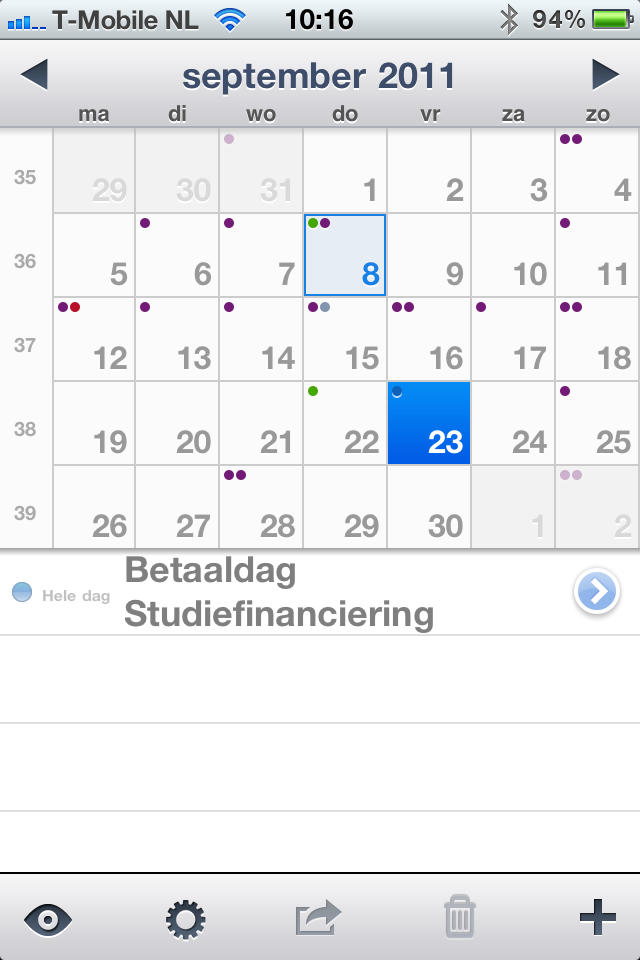Screen dimensions: 640x960
Task: Select week number 39
Action: (25, 513)
